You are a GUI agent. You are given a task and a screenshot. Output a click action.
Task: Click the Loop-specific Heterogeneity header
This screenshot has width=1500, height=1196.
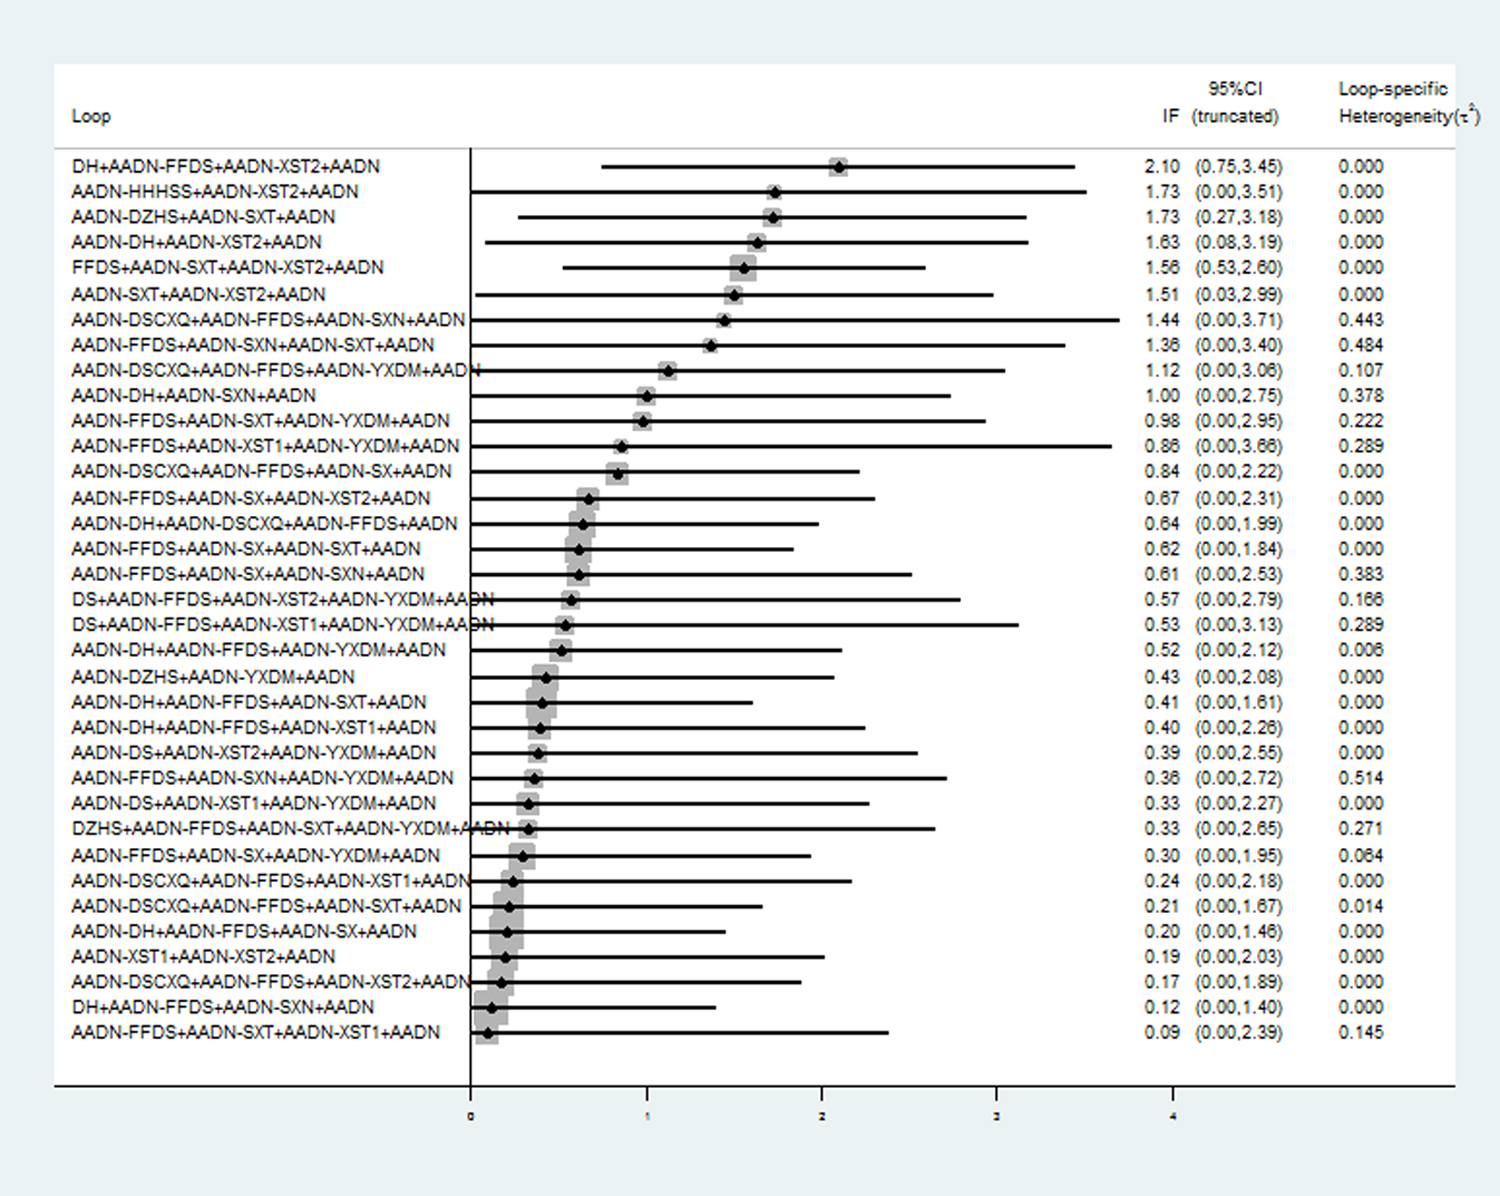pyautogui.click(x=1409, y=102)
